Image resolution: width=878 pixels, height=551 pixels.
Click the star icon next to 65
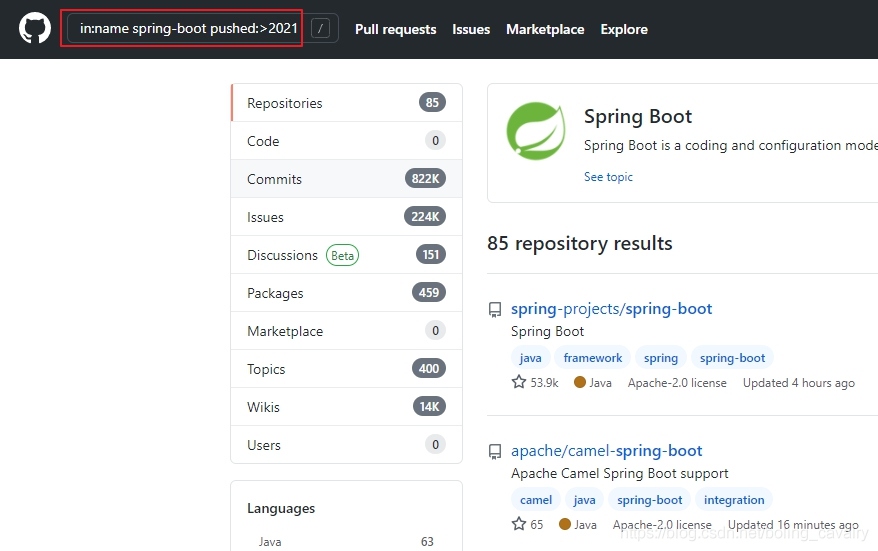click(519, 524)
